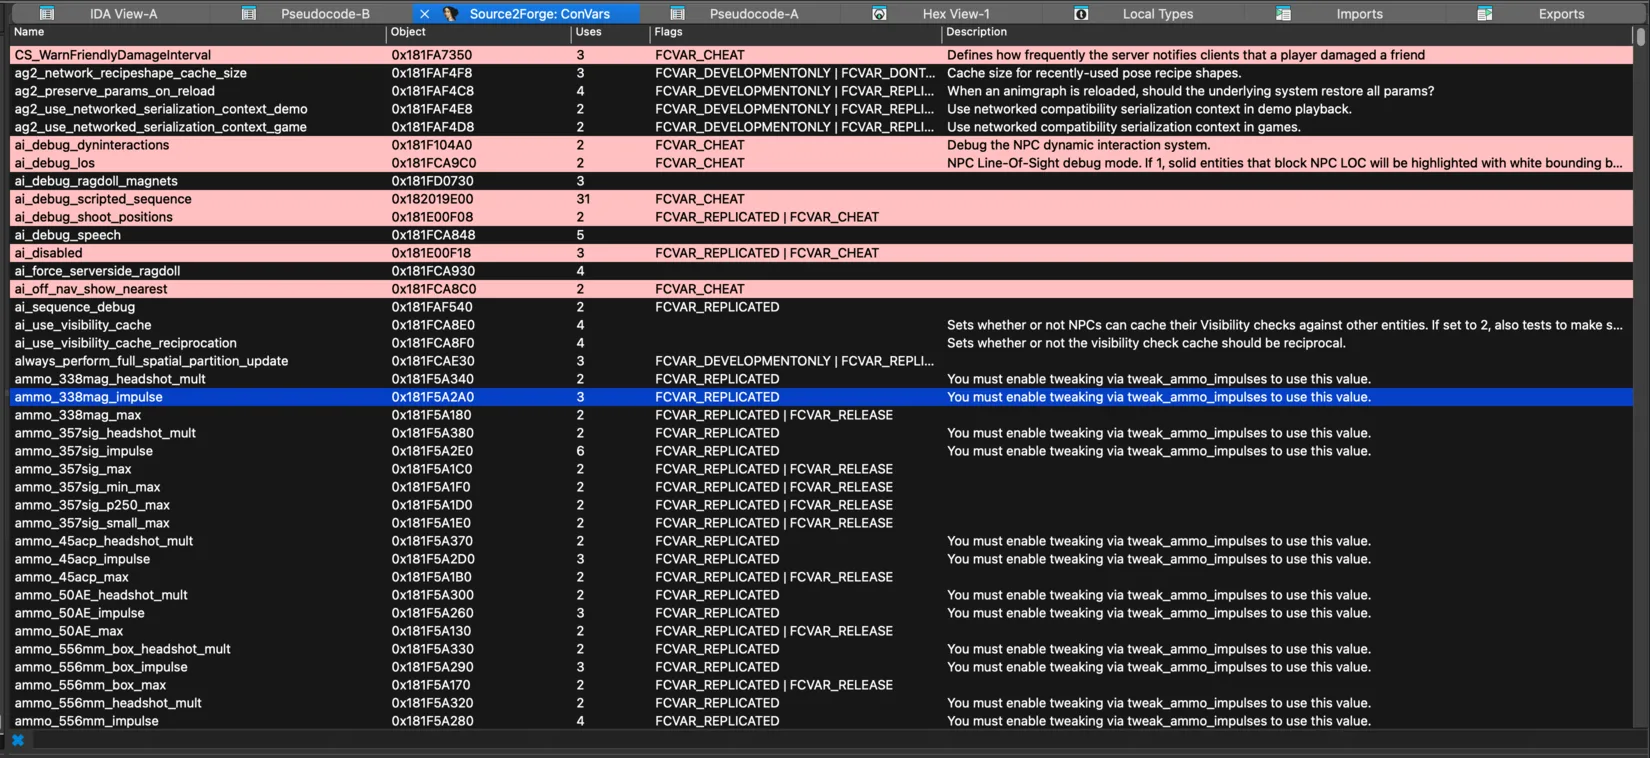This screenshot has width=1650, height=758.
Task: Select the ai_off_nav_show_nearest row
Action: 821,289
